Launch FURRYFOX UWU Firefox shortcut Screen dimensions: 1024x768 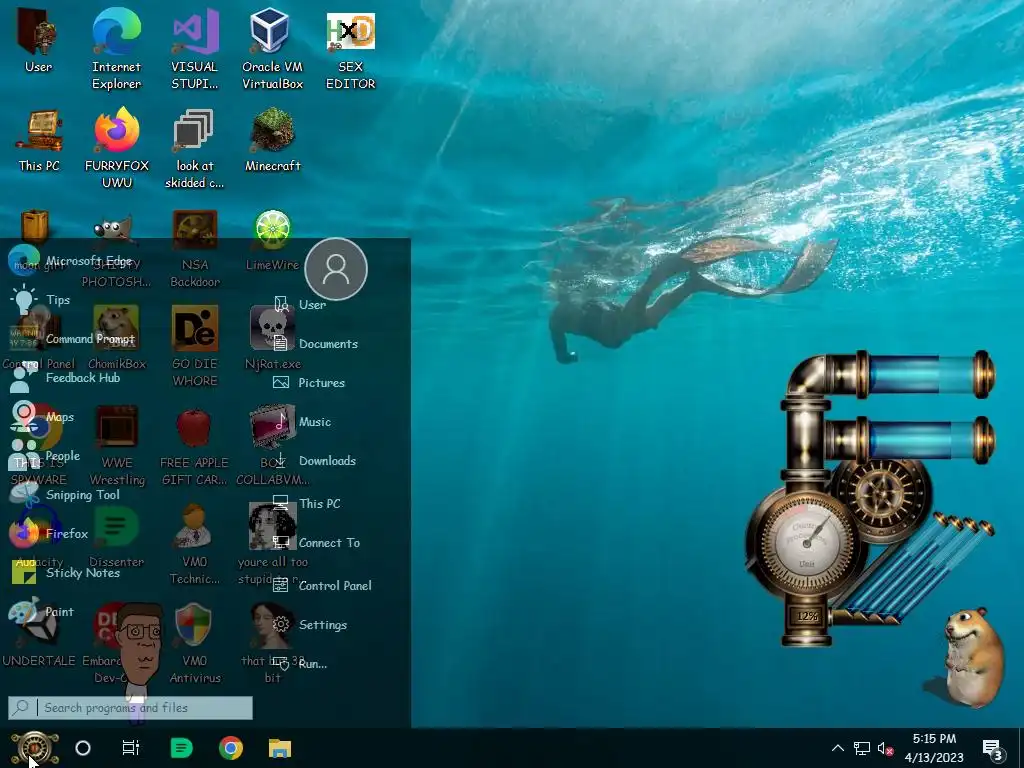pos(116,149)
